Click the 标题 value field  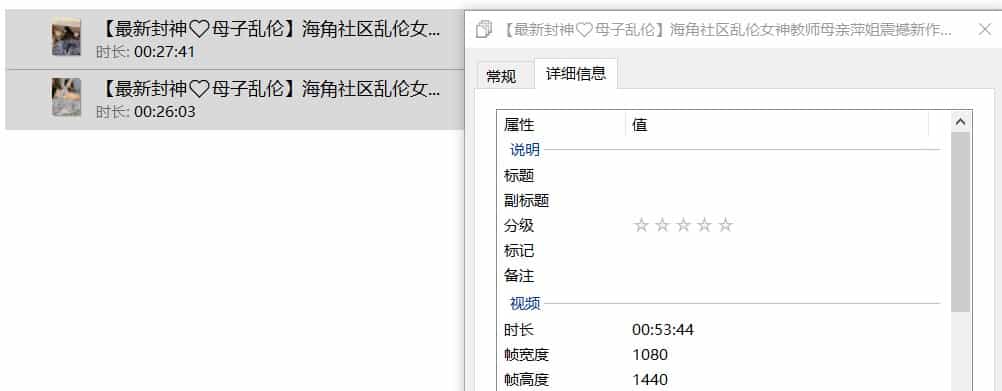[786, 176]
